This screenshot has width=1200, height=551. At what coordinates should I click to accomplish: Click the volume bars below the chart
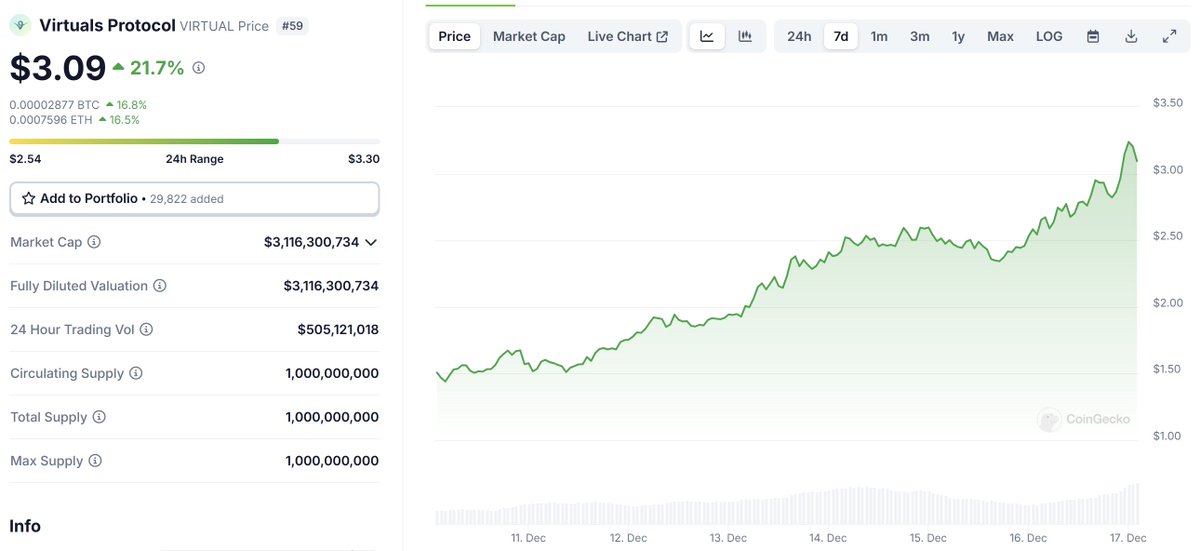coord(787,505)
